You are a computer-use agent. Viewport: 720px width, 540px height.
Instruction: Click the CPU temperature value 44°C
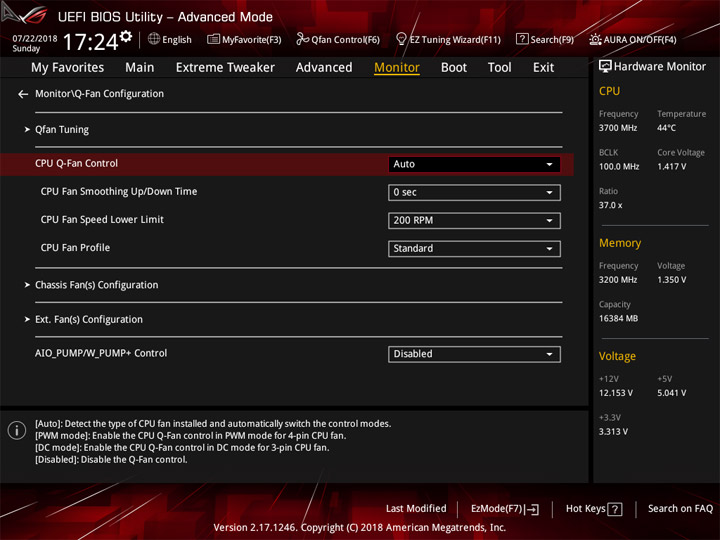coord(666,128)
